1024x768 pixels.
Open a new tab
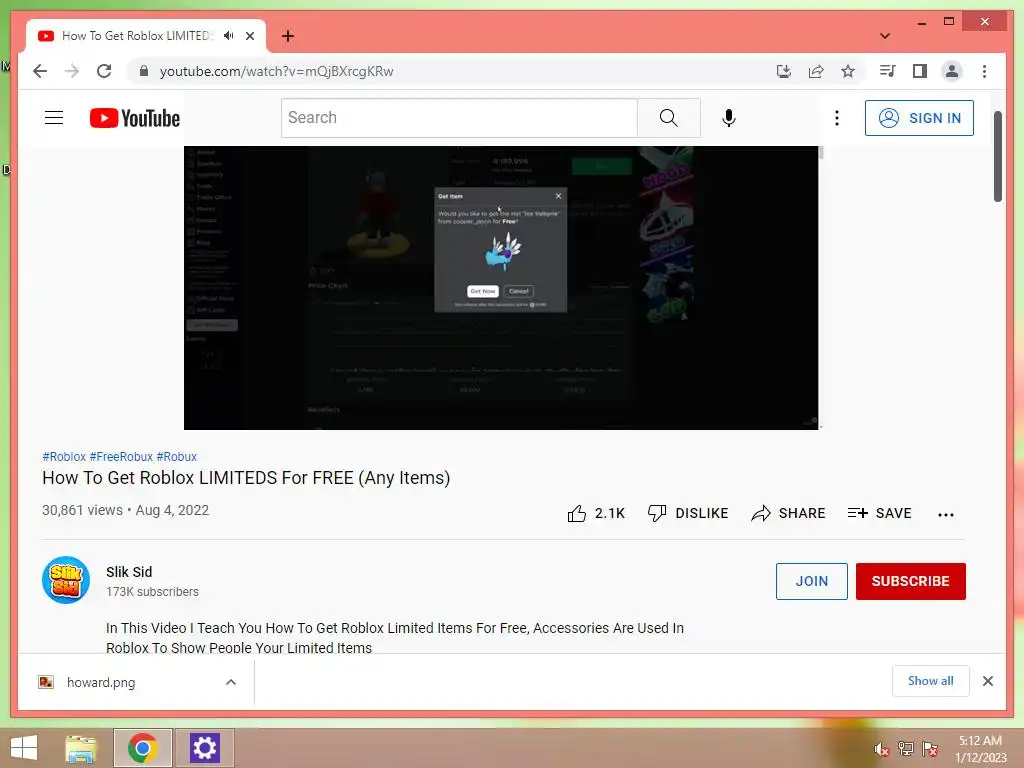point(288,36)
